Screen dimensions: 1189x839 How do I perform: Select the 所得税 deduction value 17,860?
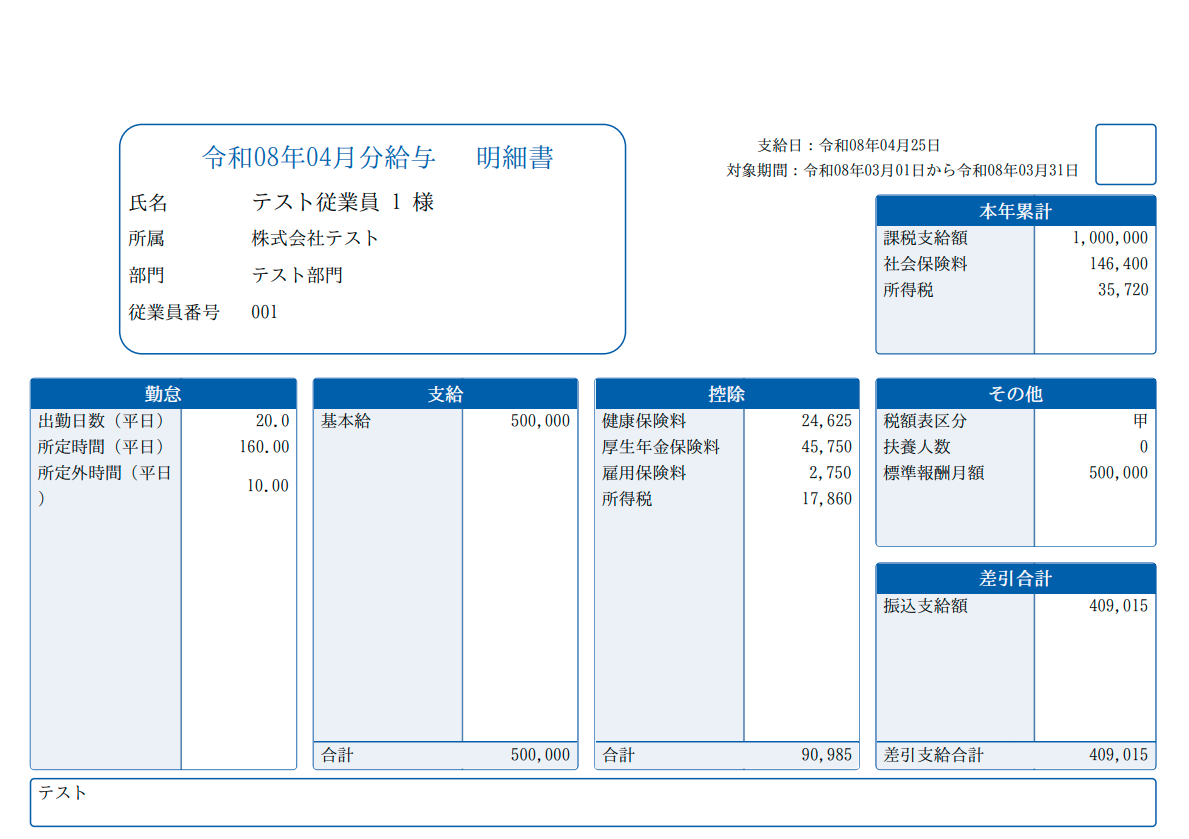click(x=826, y=499)
